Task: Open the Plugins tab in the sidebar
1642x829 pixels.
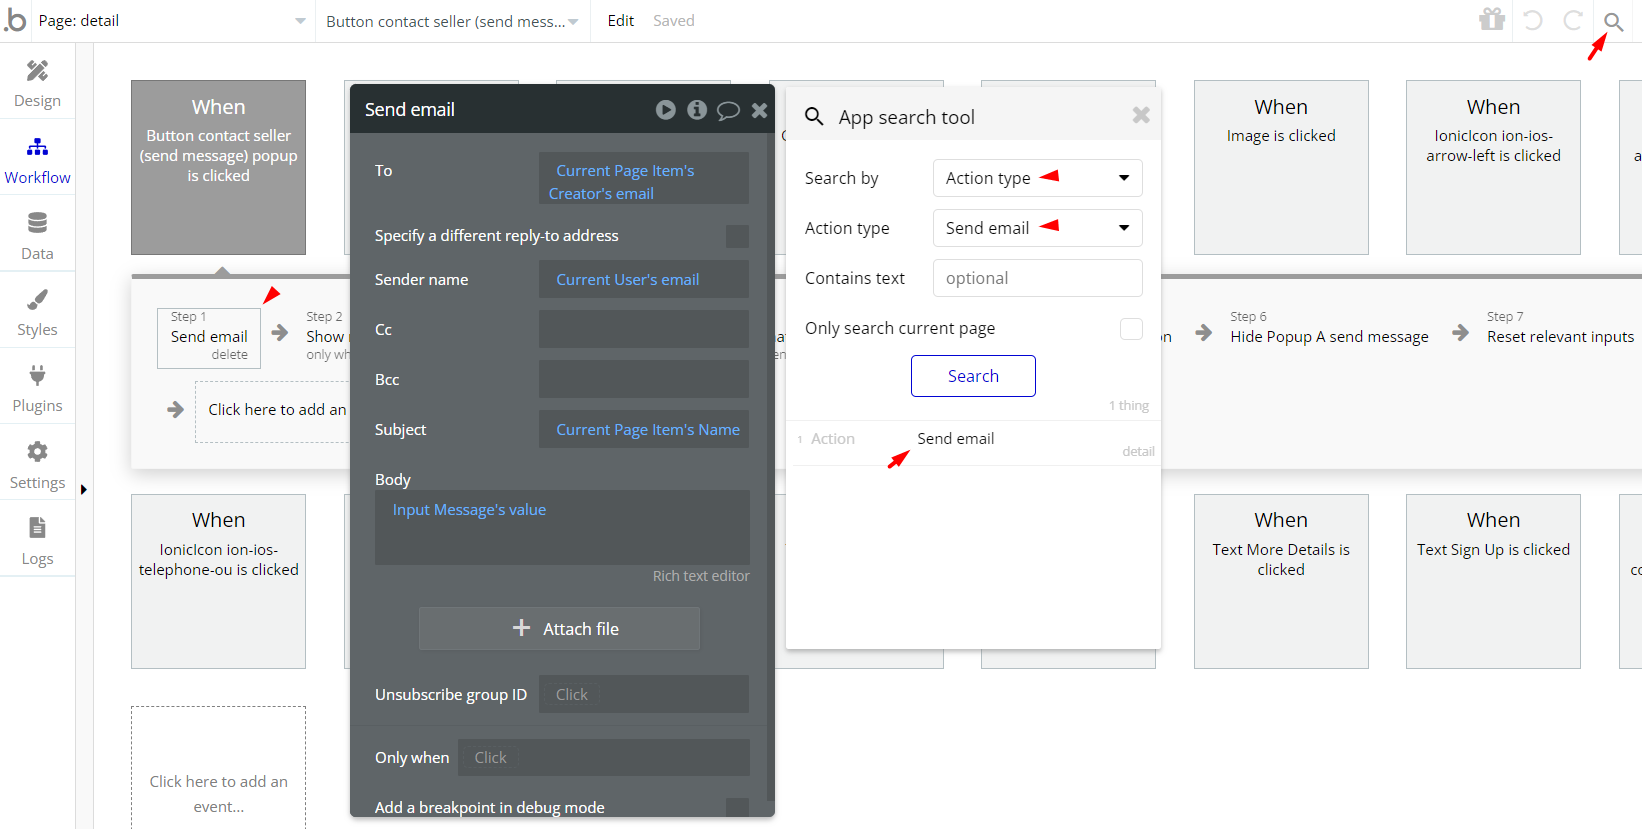Action: [x=37, y=389]
